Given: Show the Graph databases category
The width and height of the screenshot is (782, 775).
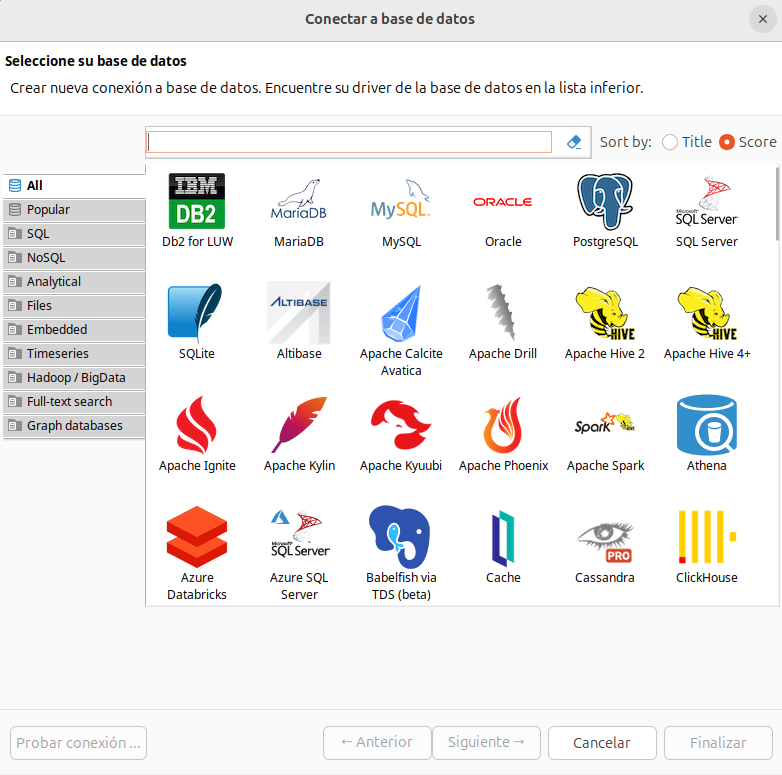Looking at the screenshot, I should (74, 426).
